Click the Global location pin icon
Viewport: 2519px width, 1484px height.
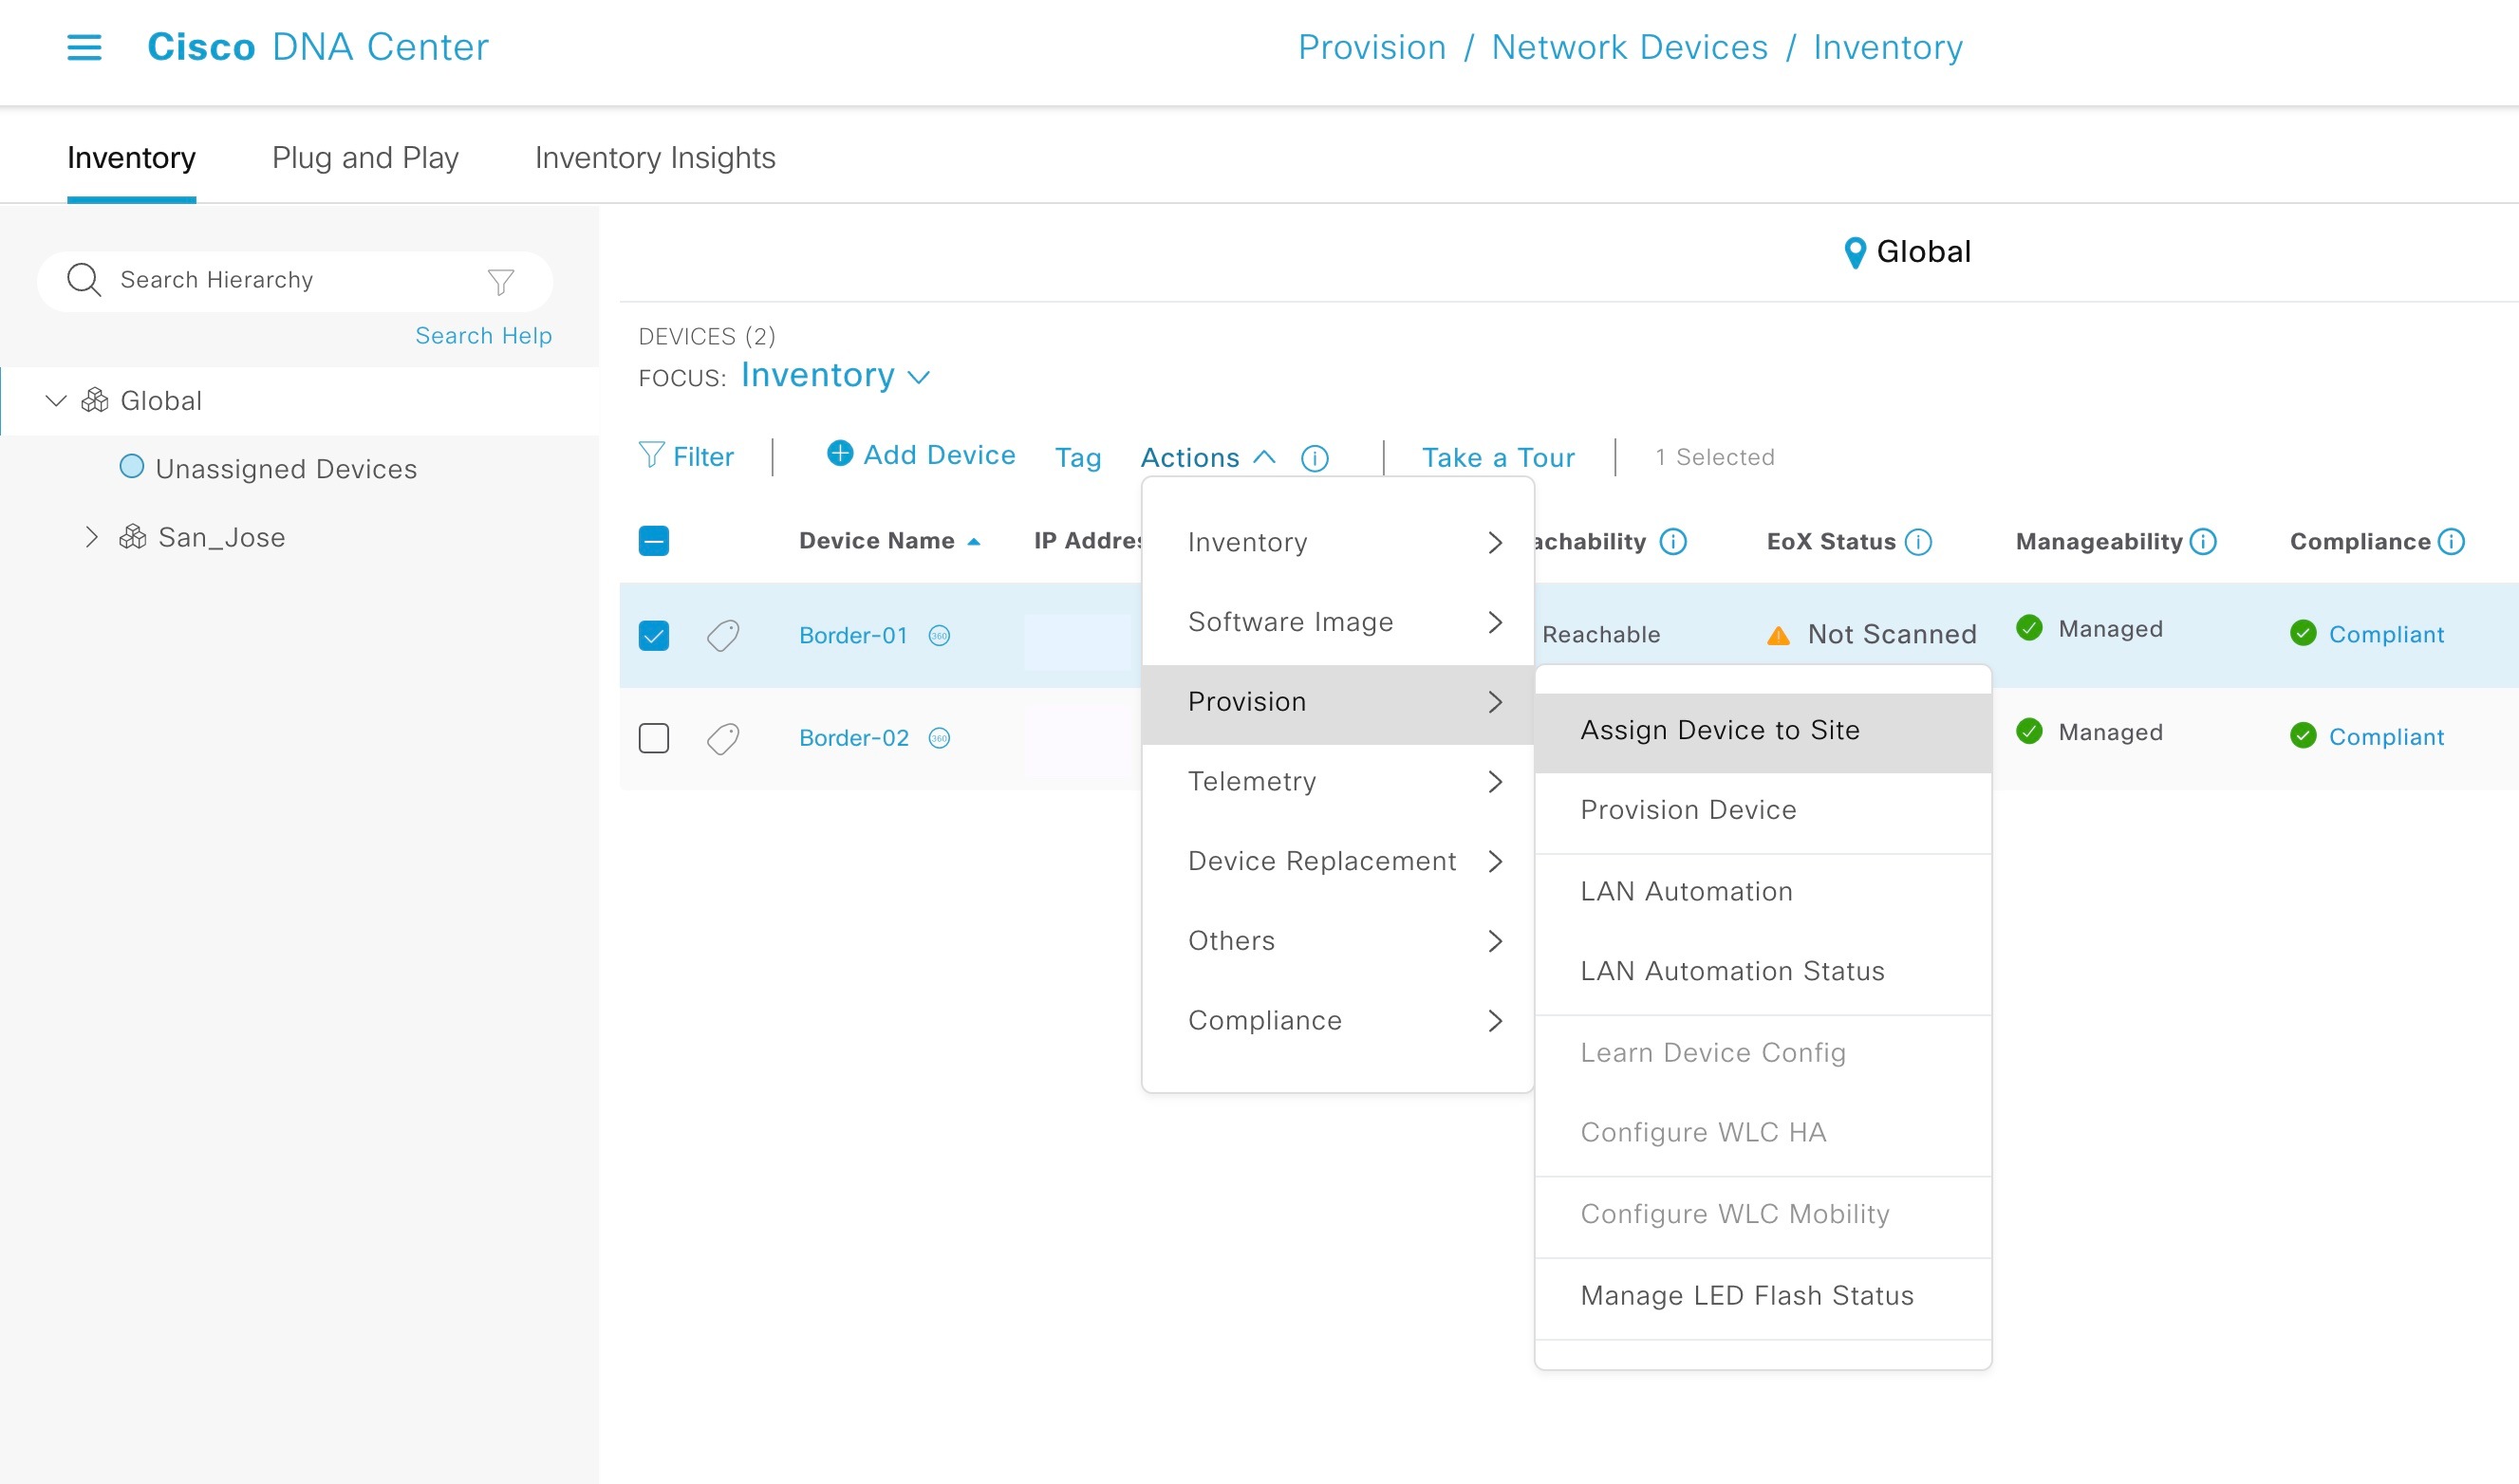coord(1855,252)
